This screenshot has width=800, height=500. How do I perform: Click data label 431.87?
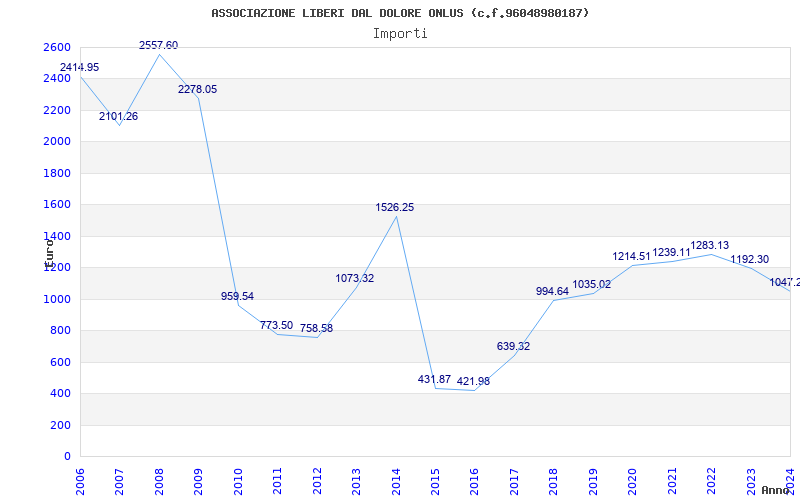coord(434,380)
